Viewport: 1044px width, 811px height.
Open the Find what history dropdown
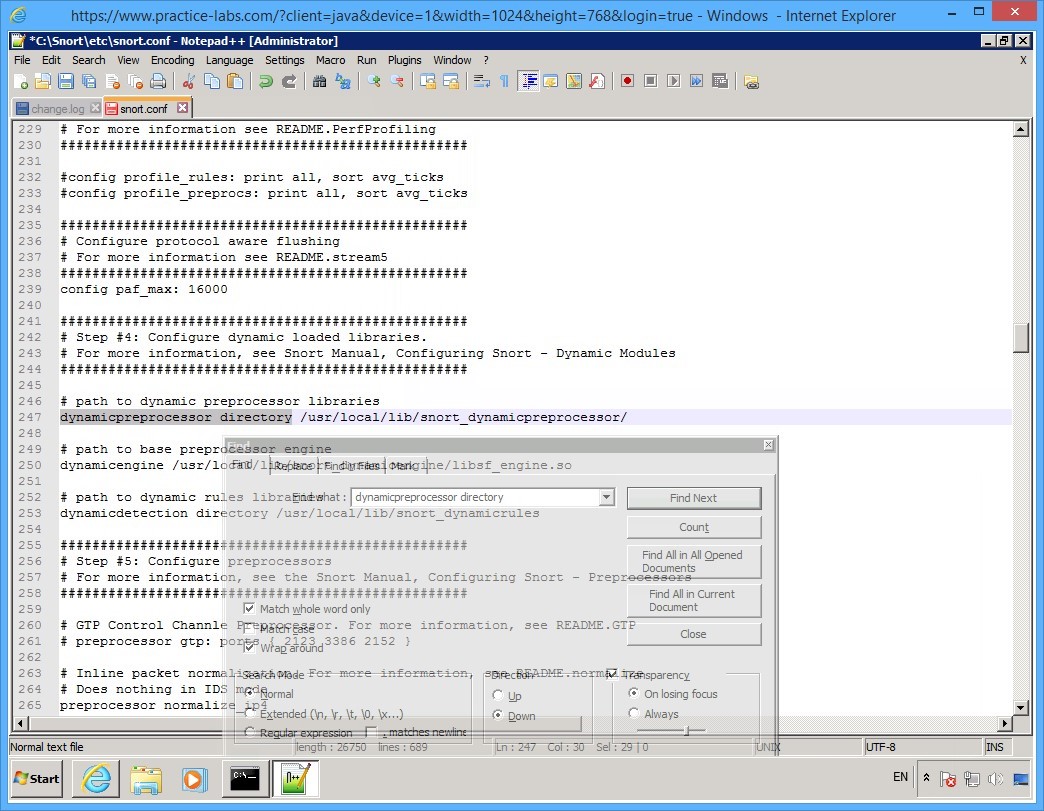pyautogui.click(x=605, y=497)
